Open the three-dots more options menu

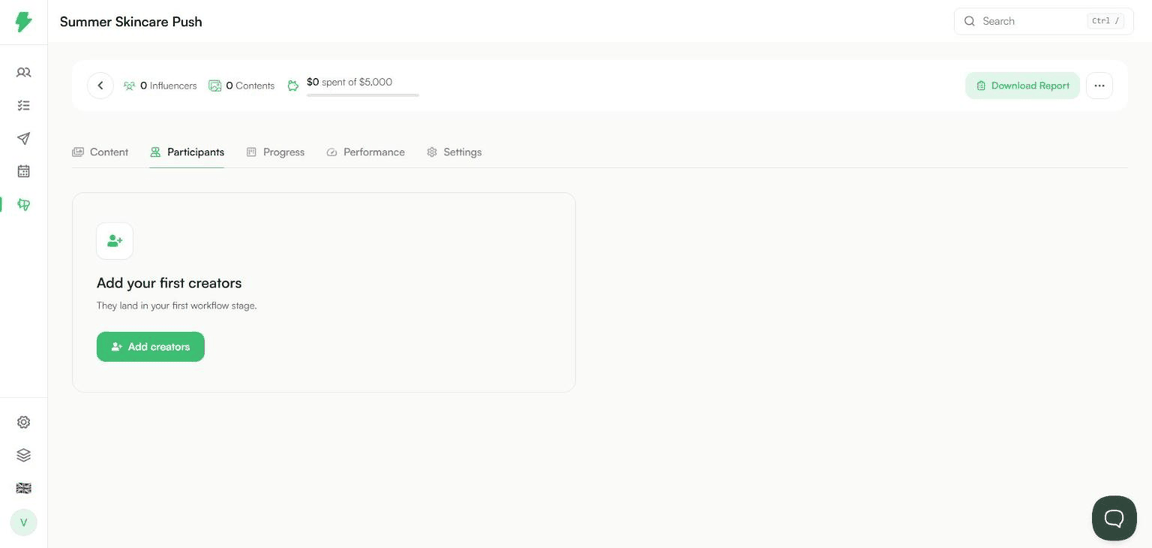[x=1099, y=86]
